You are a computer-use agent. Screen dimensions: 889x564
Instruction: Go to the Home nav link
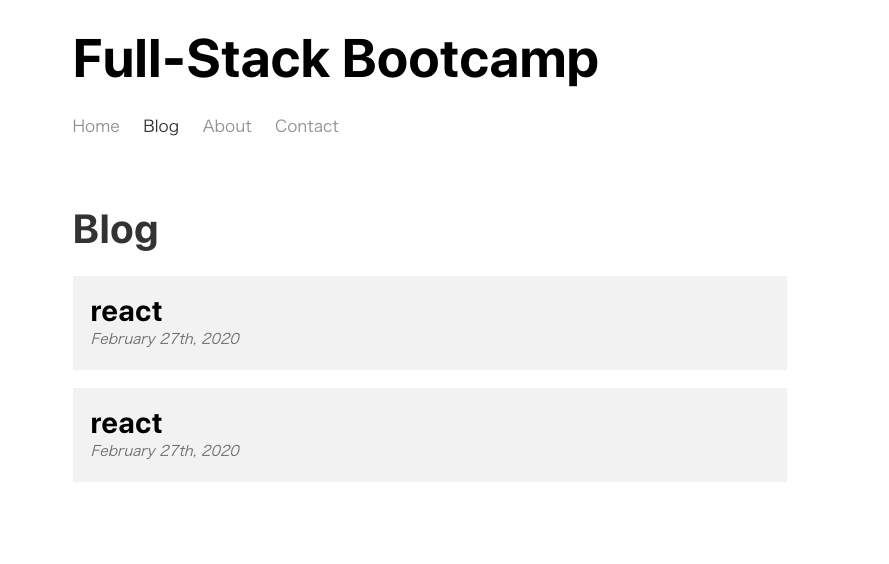(x=96, y=126)
